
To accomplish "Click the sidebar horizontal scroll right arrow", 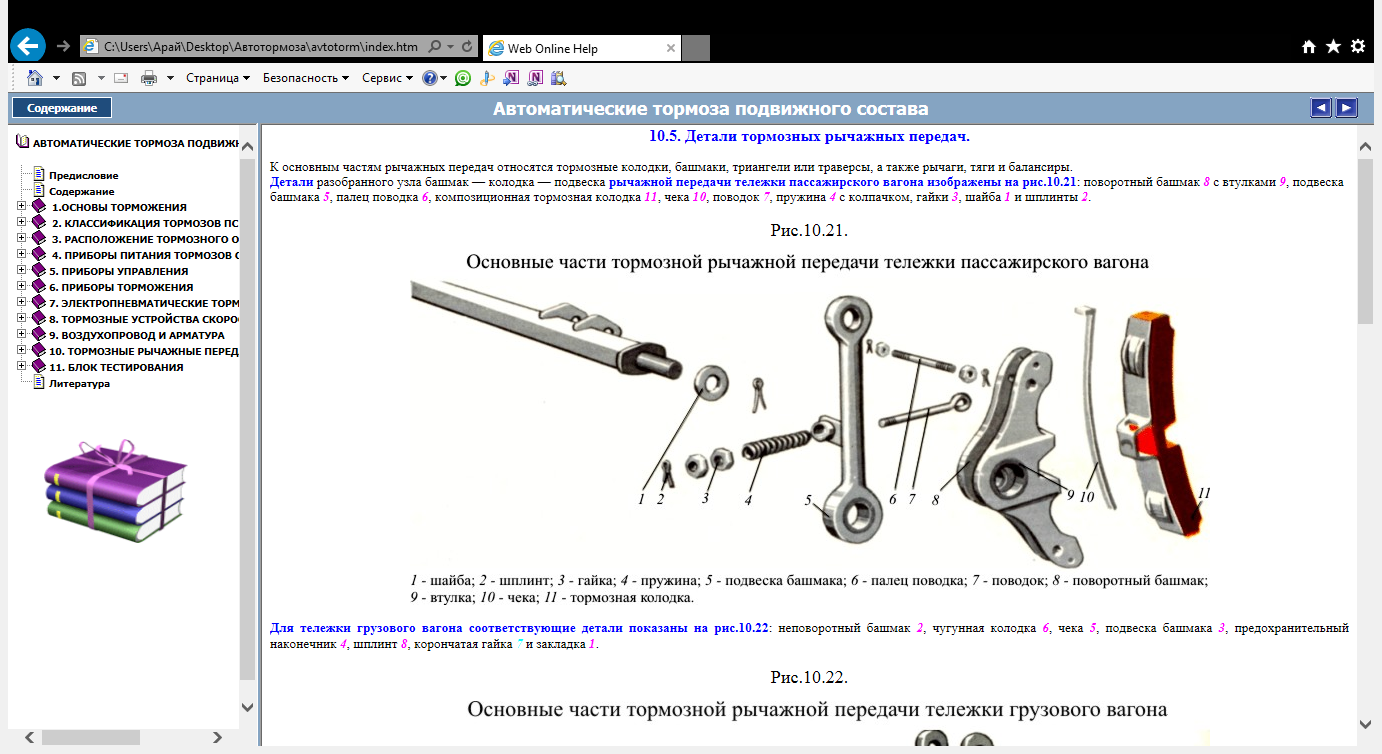I will pos(219,737).
